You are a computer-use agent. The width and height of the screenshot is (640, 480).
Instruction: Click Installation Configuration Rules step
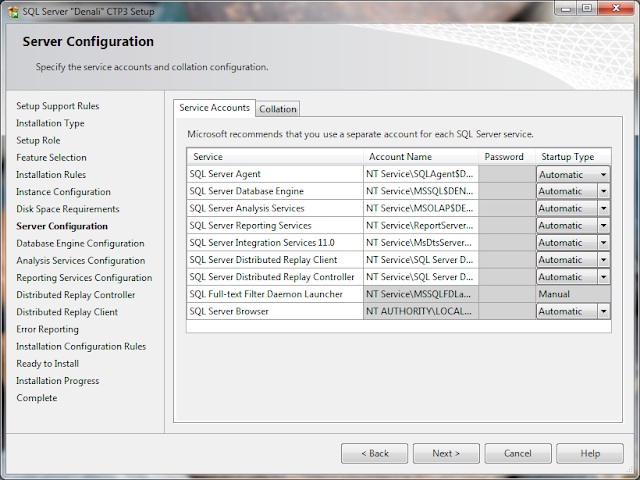click(x=81, y=346)
